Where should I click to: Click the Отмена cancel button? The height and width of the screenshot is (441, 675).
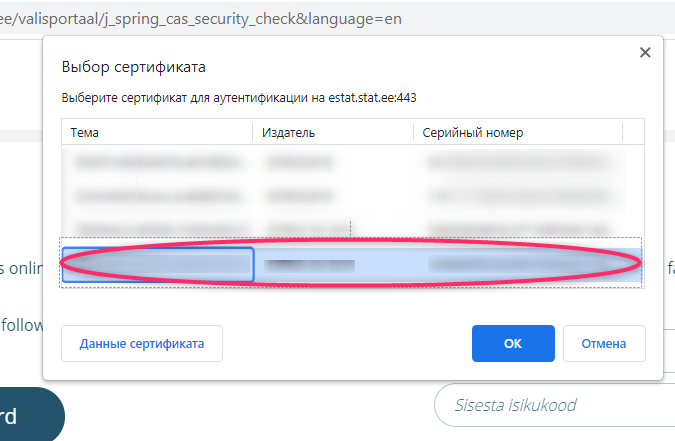604,343
